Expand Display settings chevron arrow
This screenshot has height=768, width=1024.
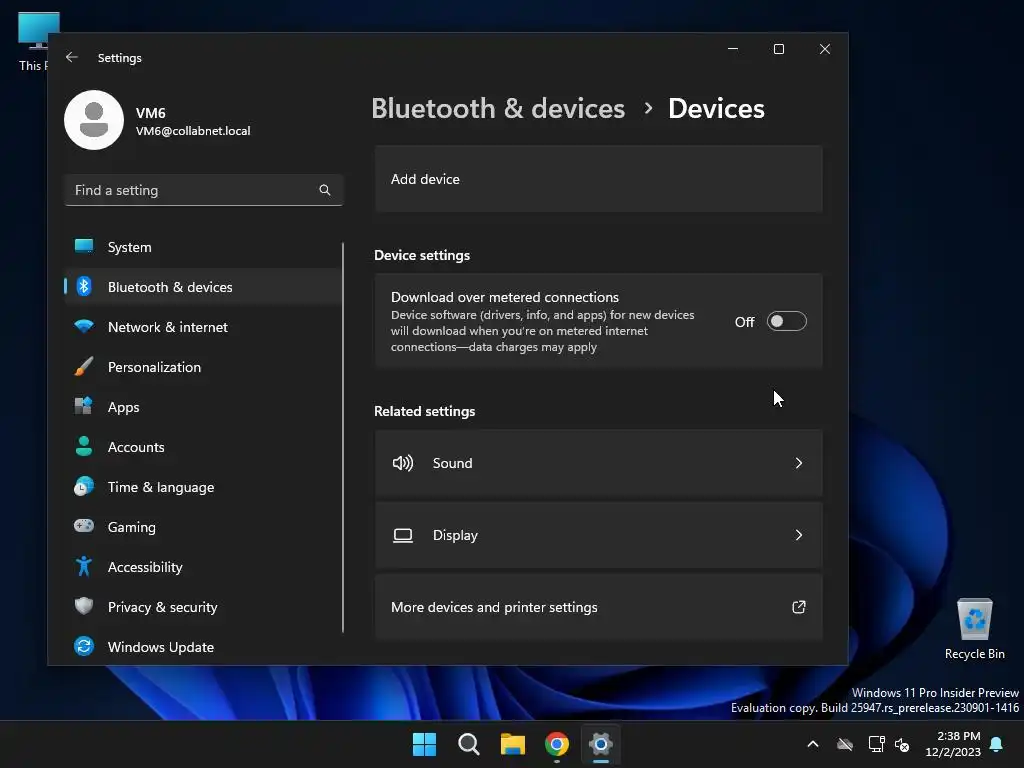click(799, 536)
